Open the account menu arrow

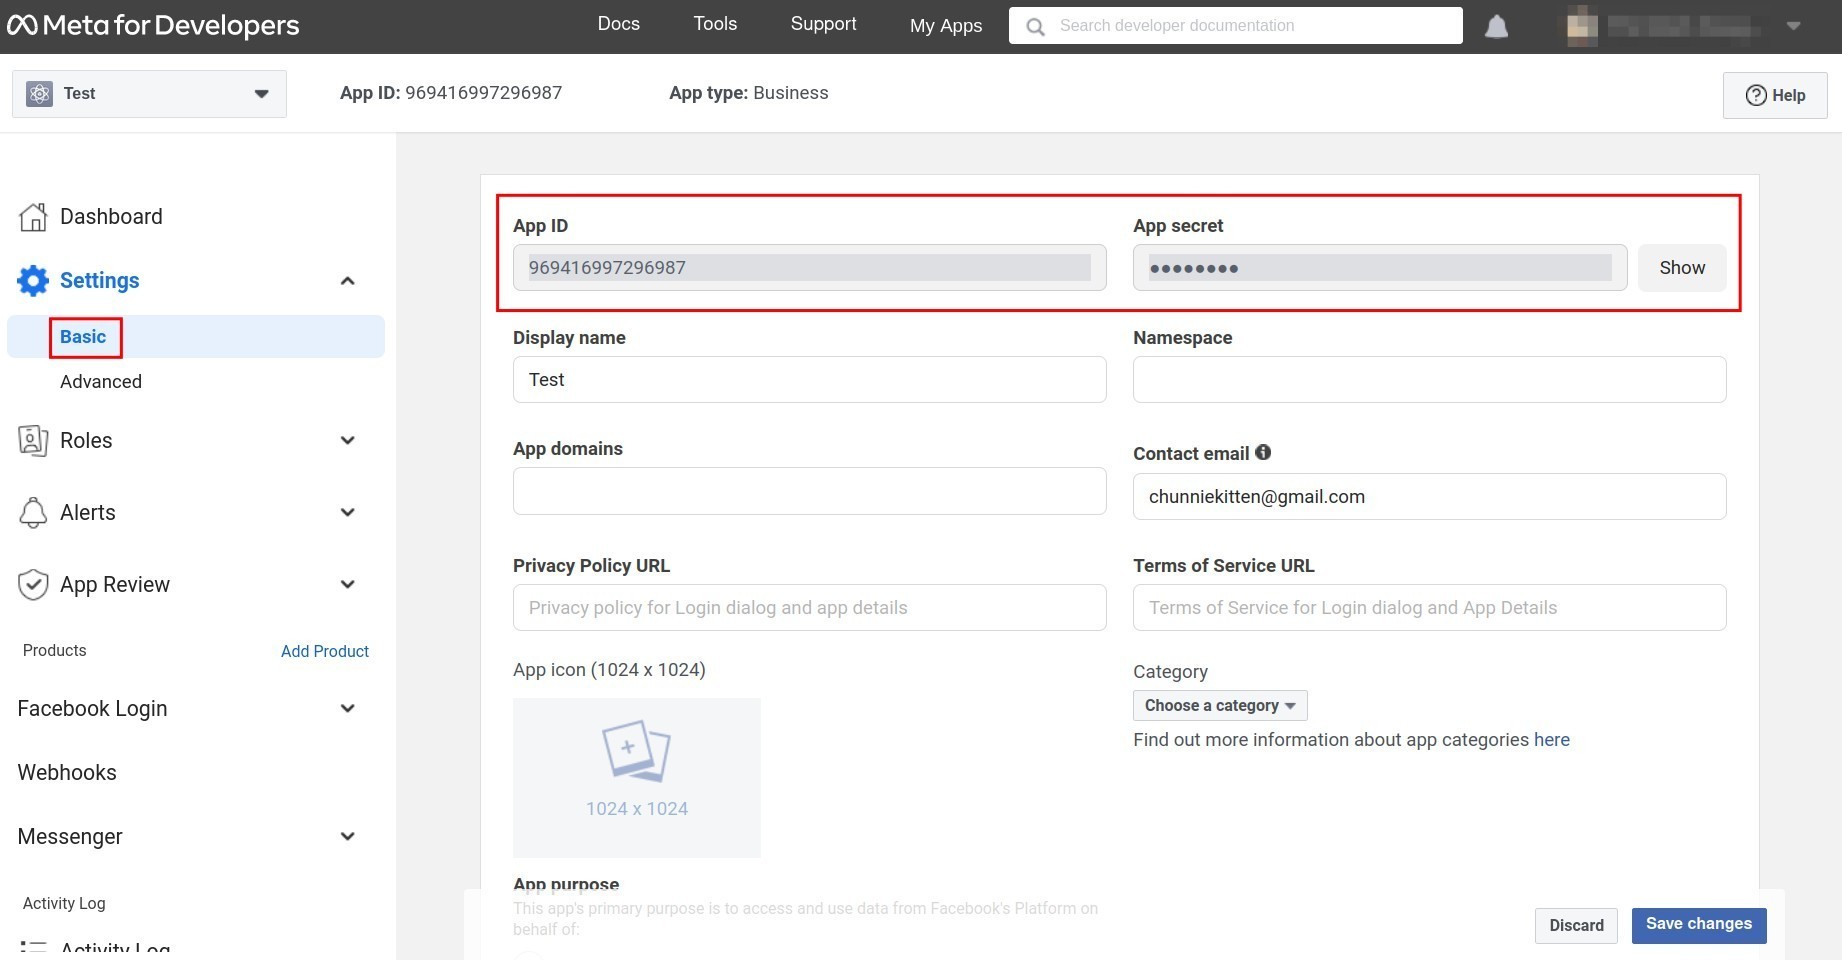[x=1794, y=26]
